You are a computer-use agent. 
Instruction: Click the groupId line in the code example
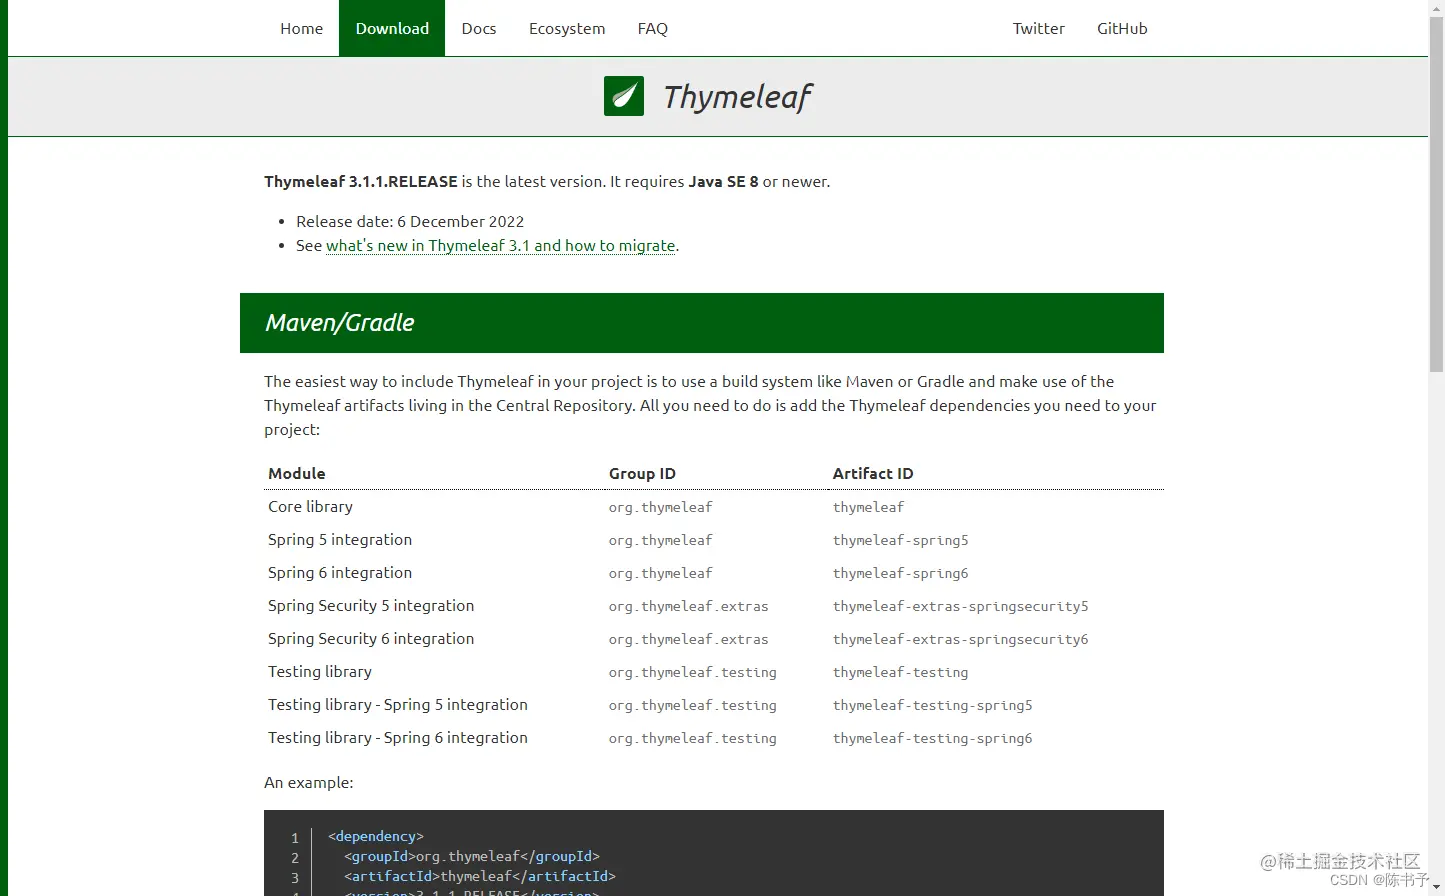(472, 856)
